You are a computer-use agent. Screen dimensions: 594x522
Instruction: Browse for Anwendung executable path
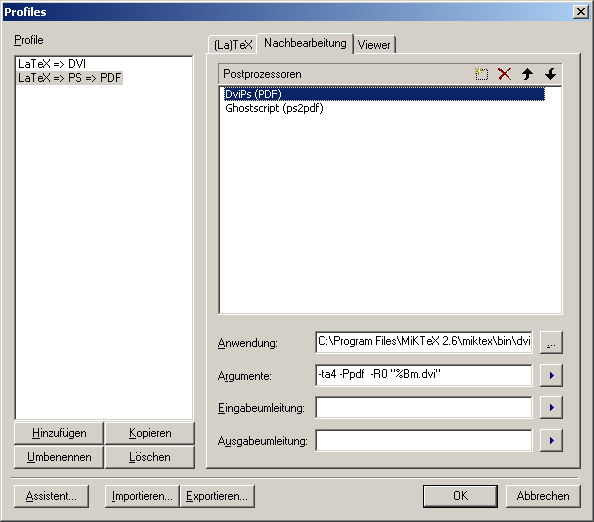pos(551,342)
